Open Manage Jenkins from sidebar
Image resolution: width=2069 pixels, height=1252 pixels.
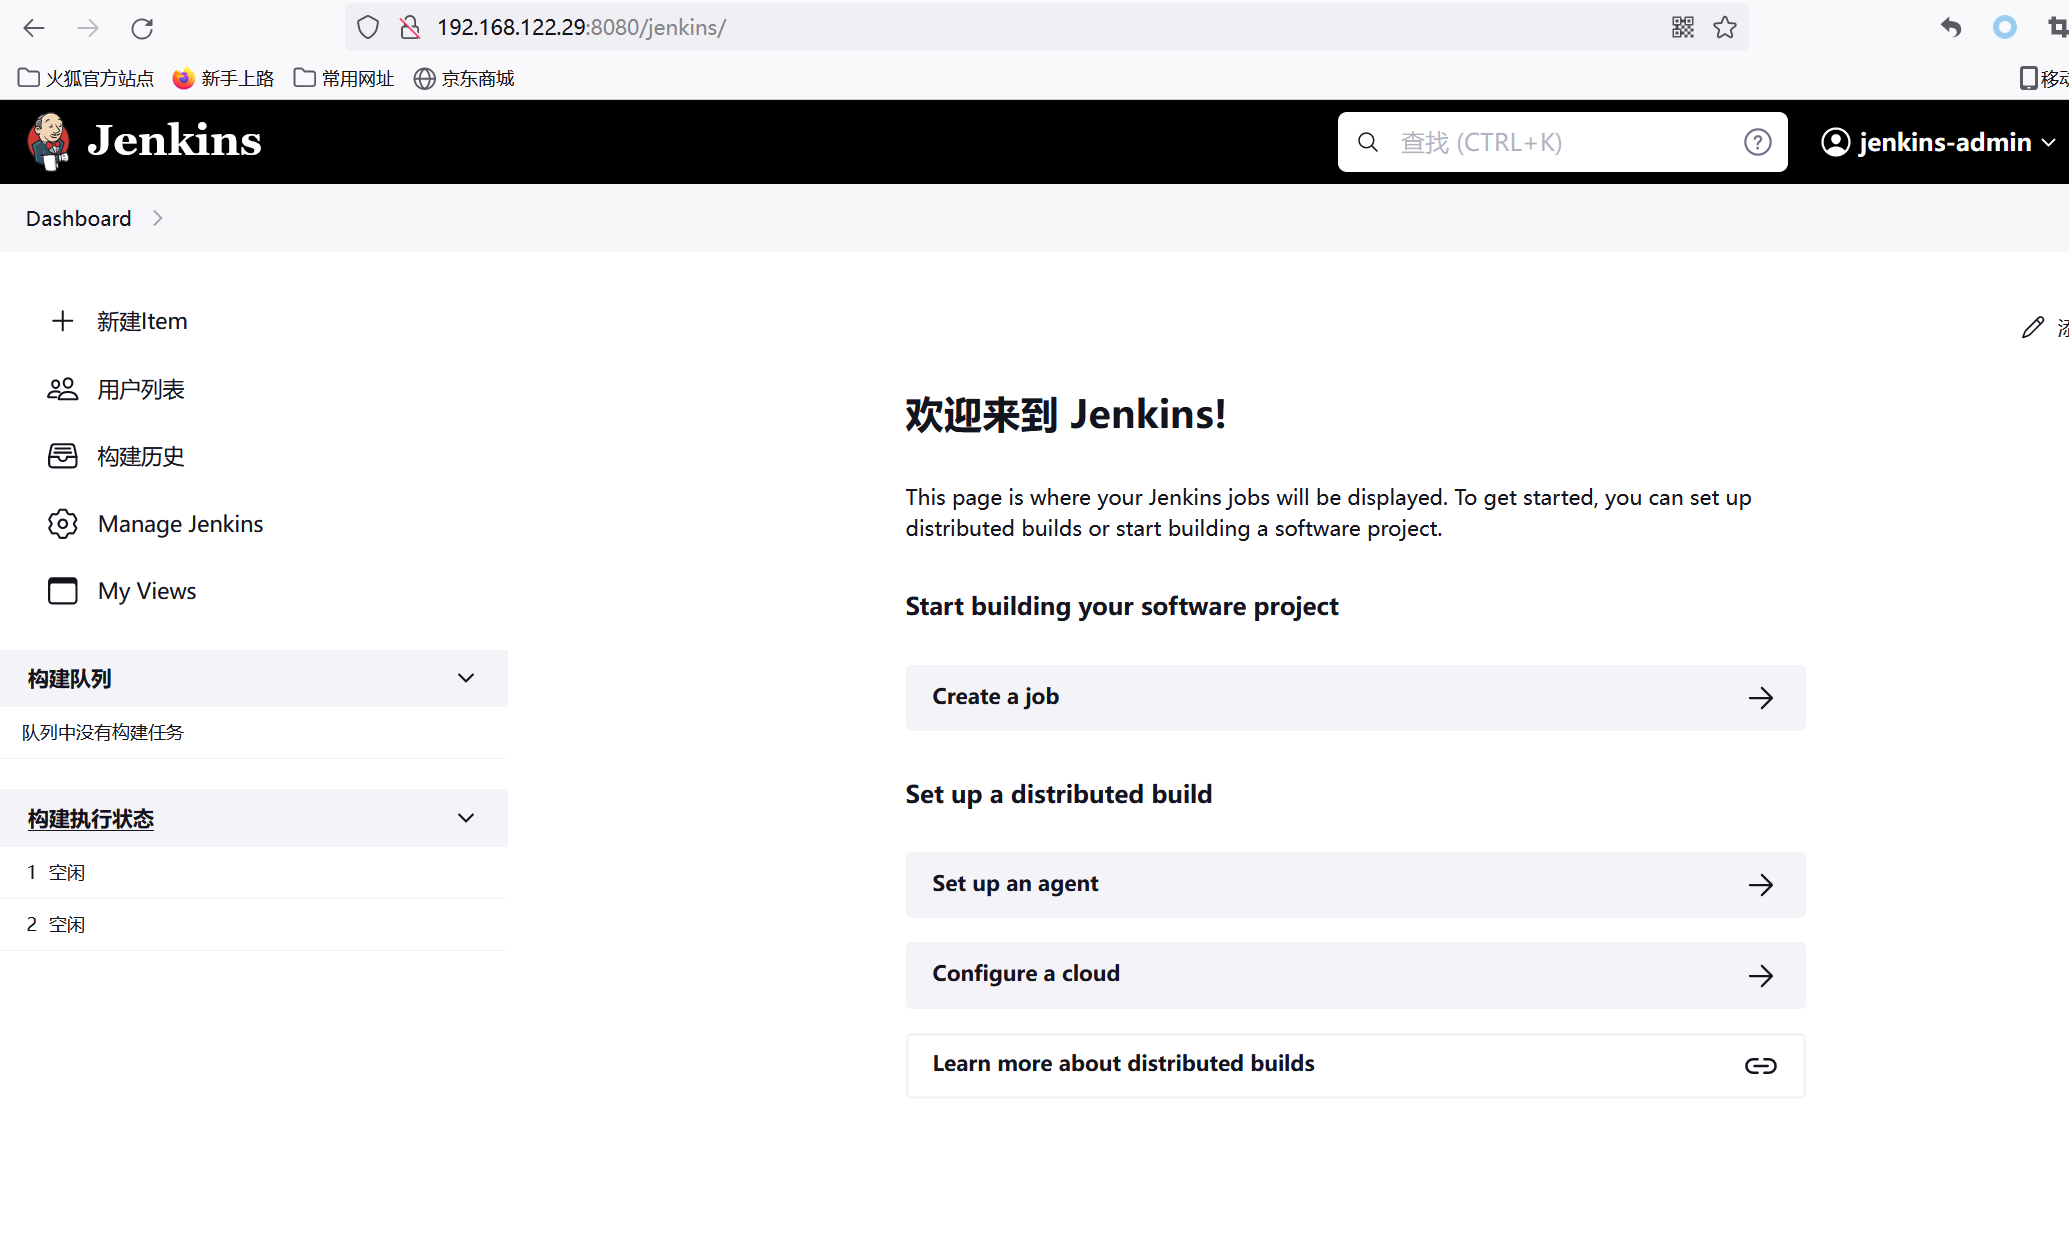pos(180,524)
